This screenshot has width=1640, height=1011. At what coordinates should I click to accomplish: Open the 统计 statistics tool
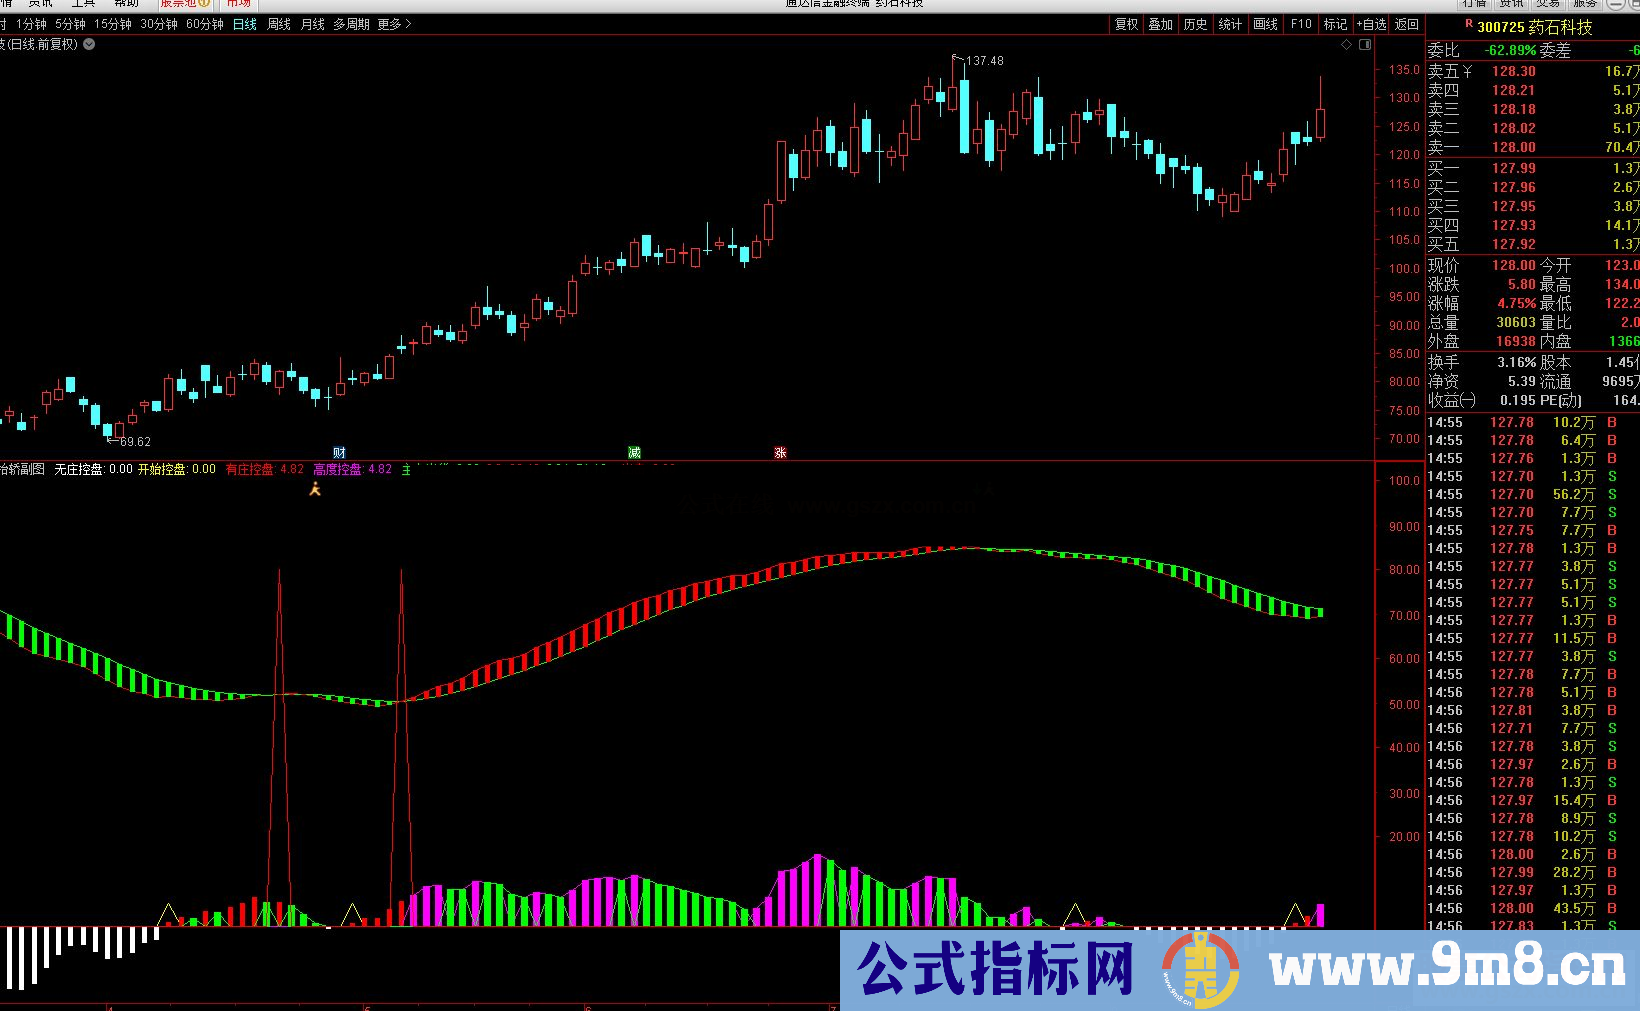coord(1229,23)
